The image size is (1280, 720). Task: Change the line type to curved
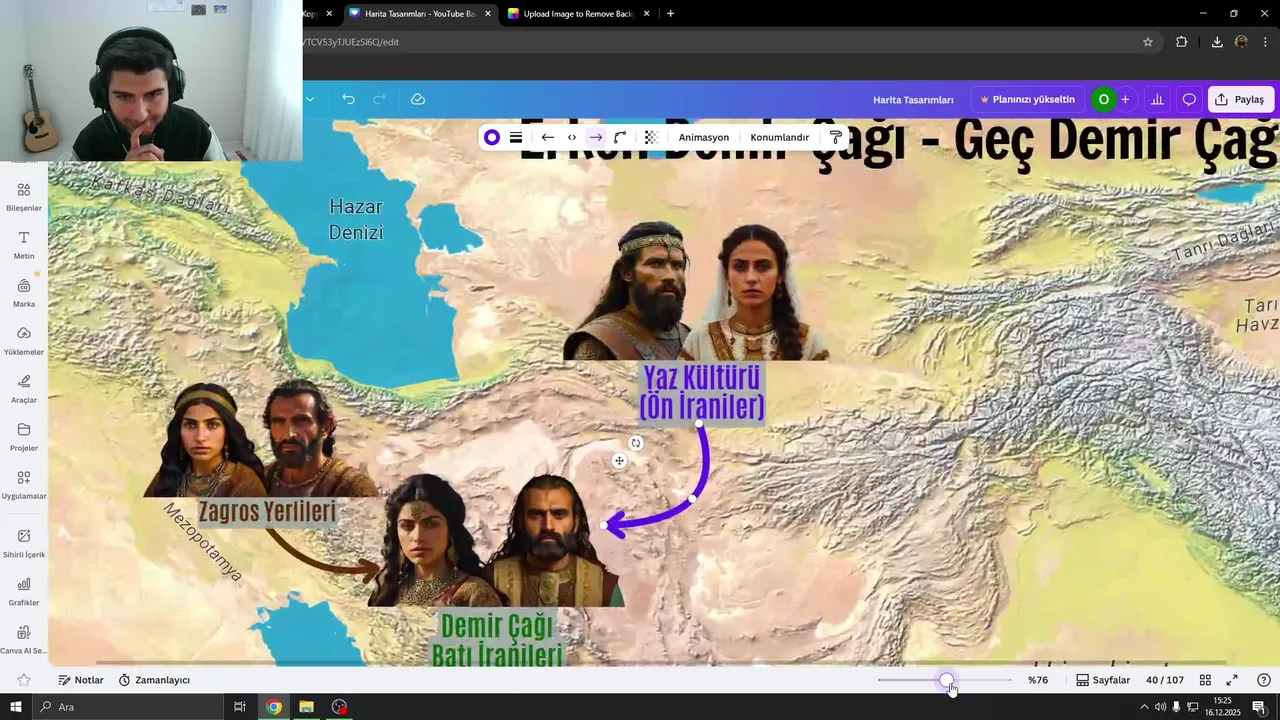point(620,138)
